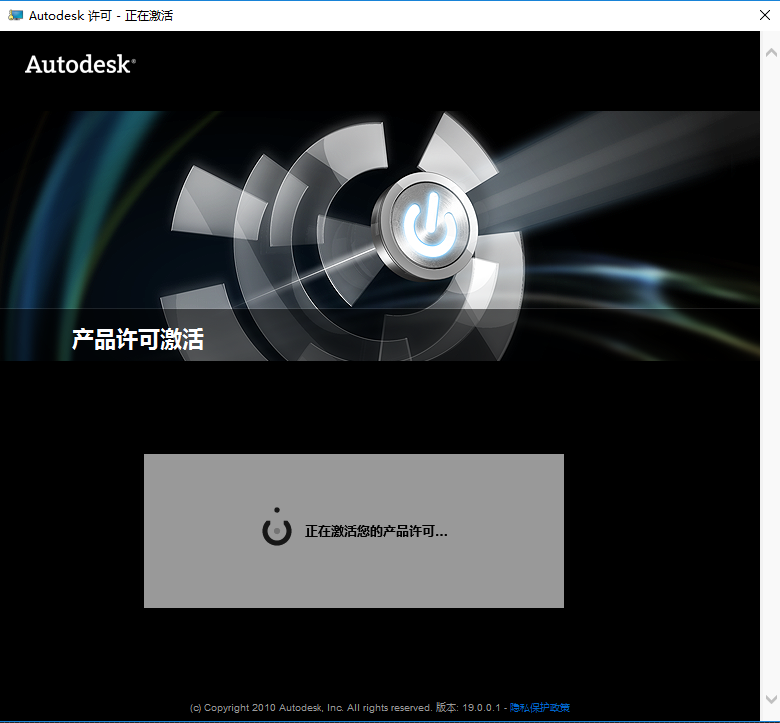Image resolution: width=780 pixels, height=723 pixels.
Task: Click the scrollbar down arrow
Action: 771,699
